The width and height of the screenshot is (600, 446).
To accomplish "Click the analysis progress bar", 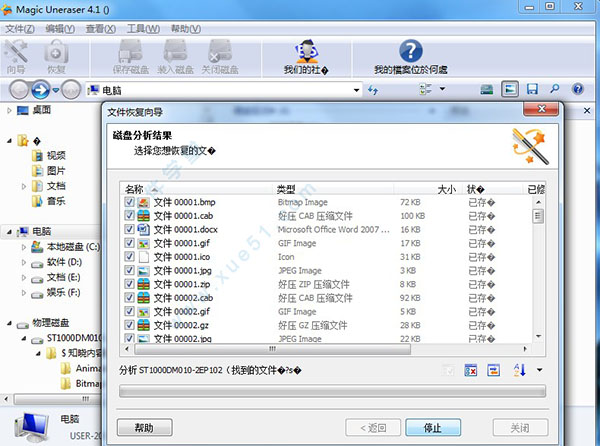I will click(x=332, y=391).
